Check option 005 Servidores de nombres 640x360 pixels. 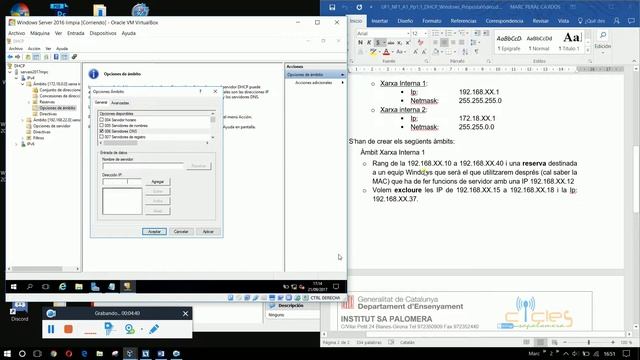pyautogui.click(x=102, y=126)
